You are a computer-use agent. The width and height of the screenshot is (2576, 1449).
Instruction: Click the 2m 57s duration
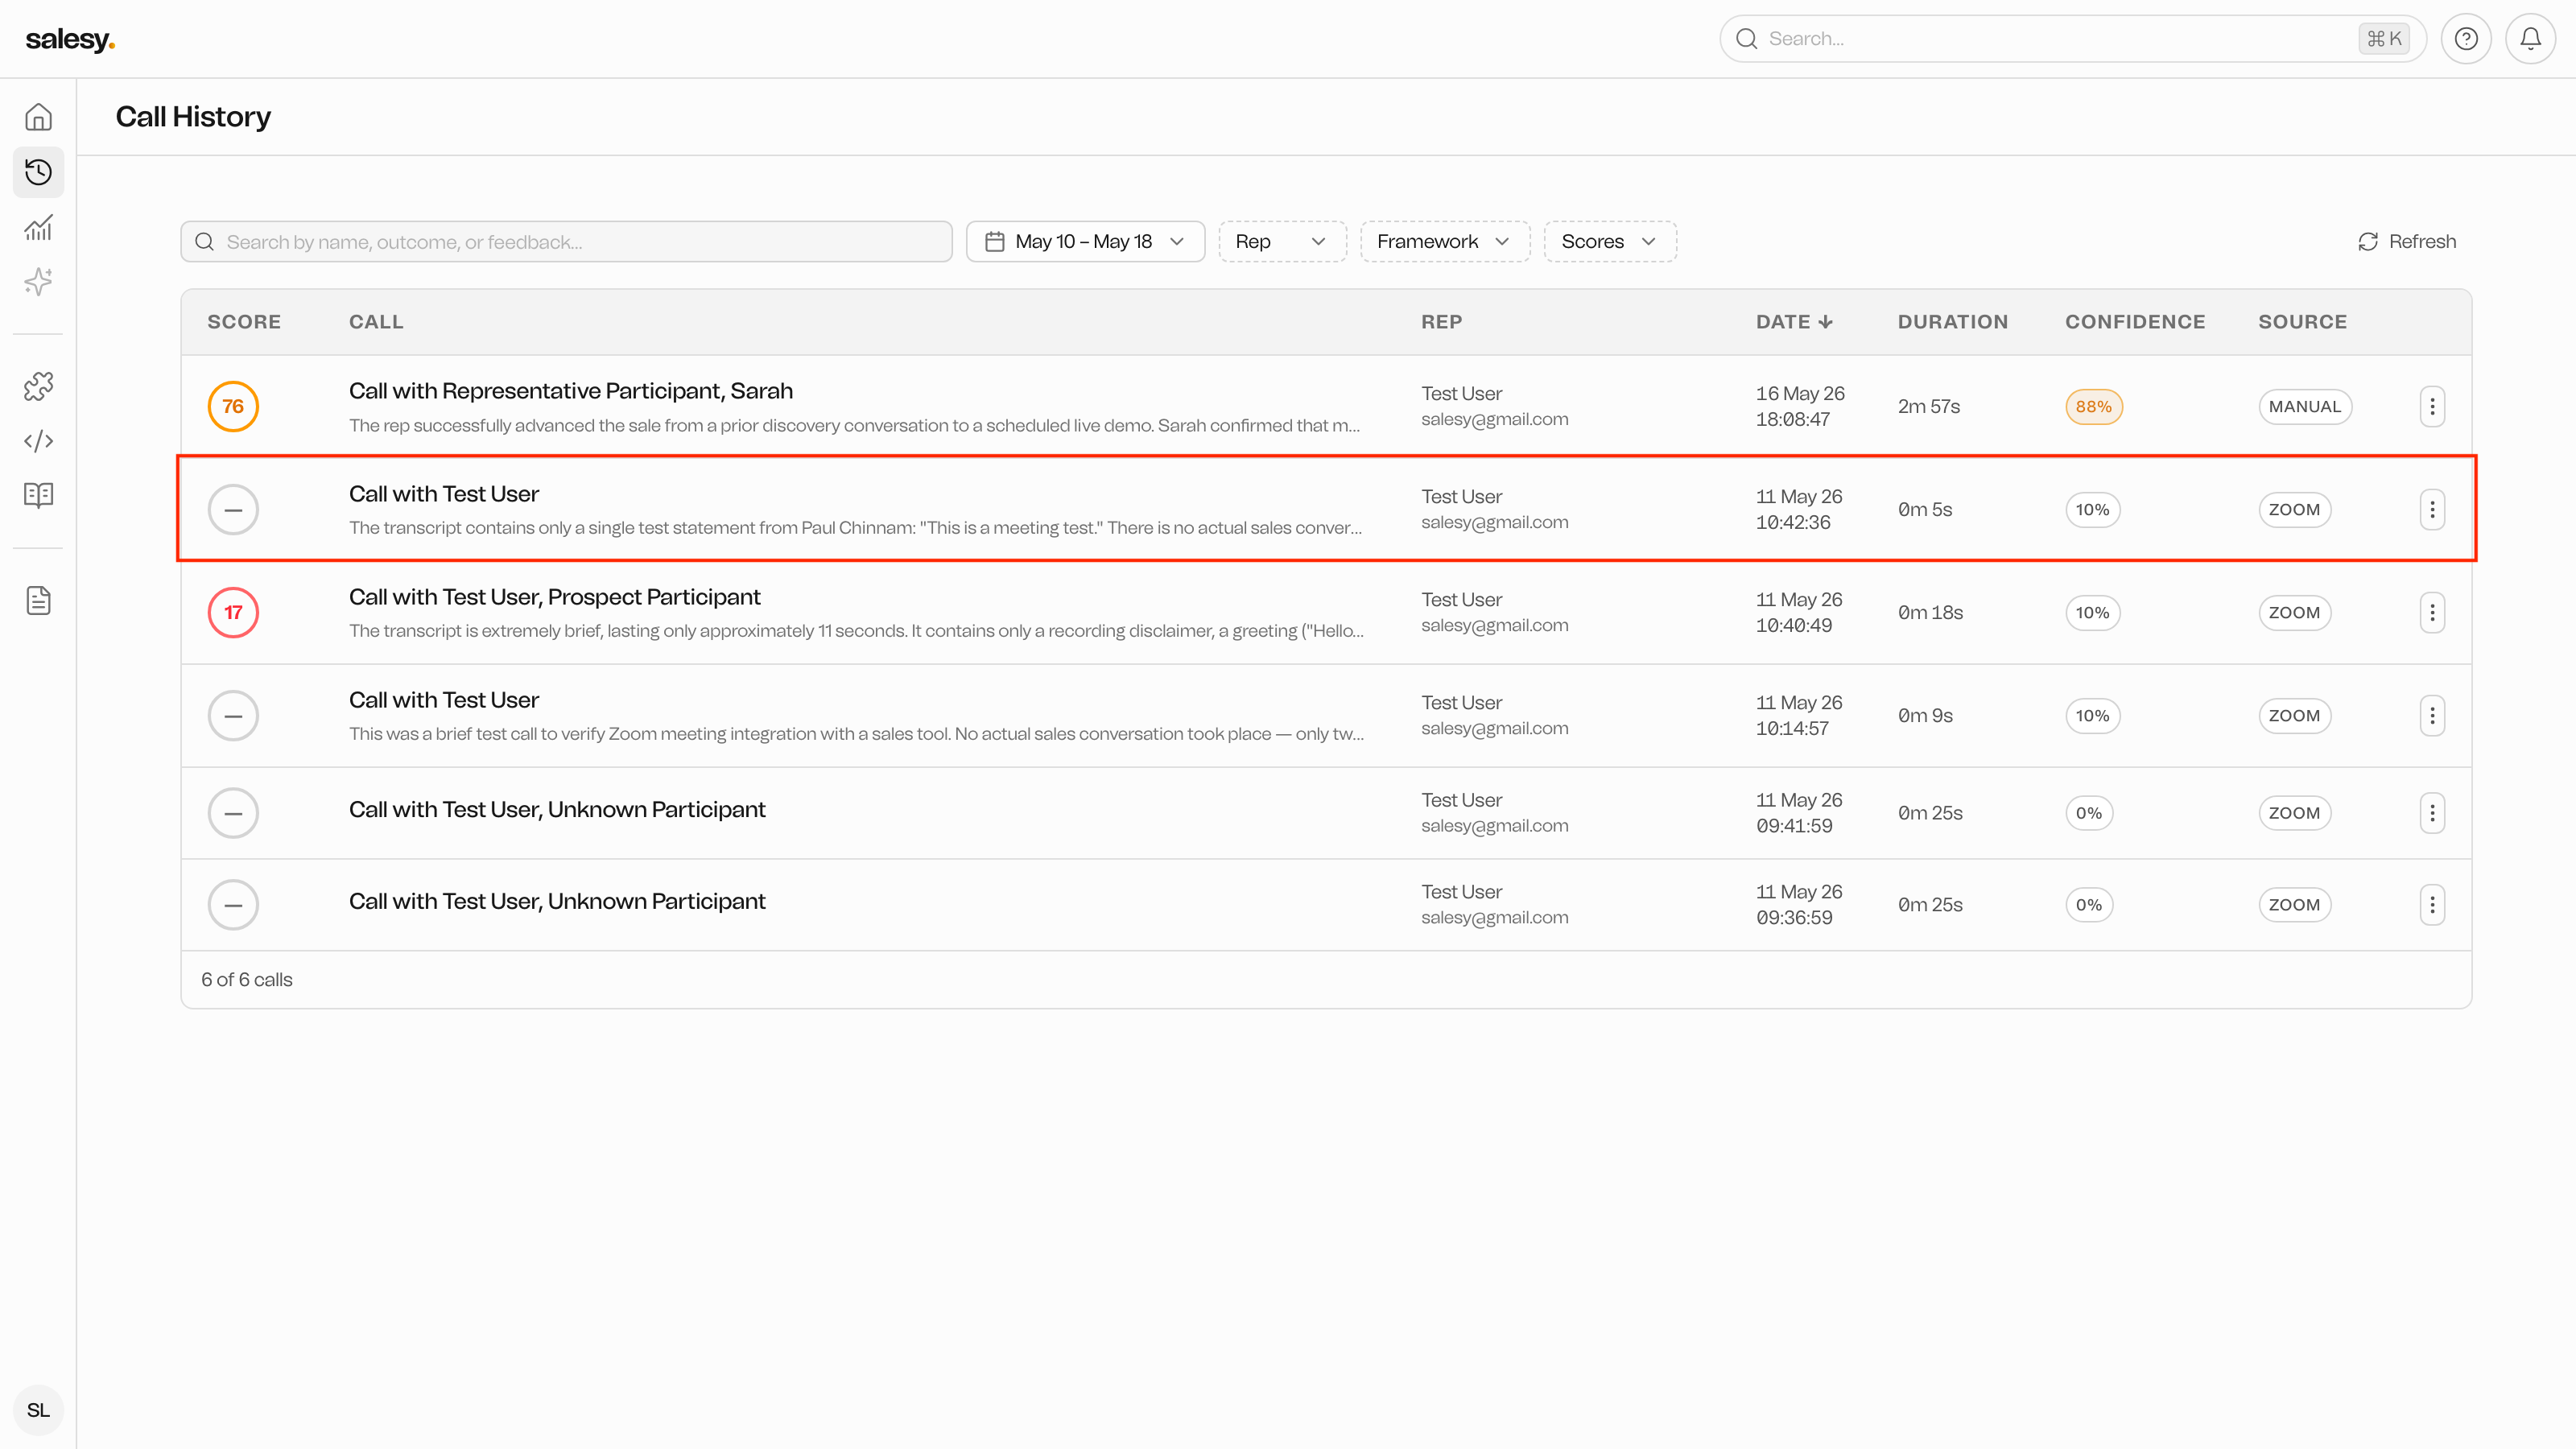coord(1929,407)
